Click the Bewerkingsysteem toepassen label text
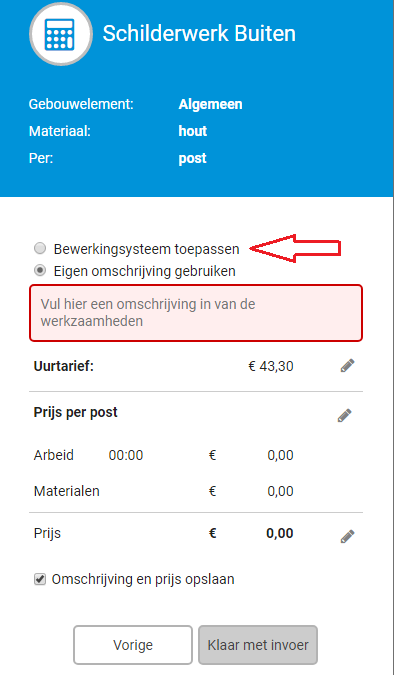Screen dimensions: 394x675 click(146, 249)
